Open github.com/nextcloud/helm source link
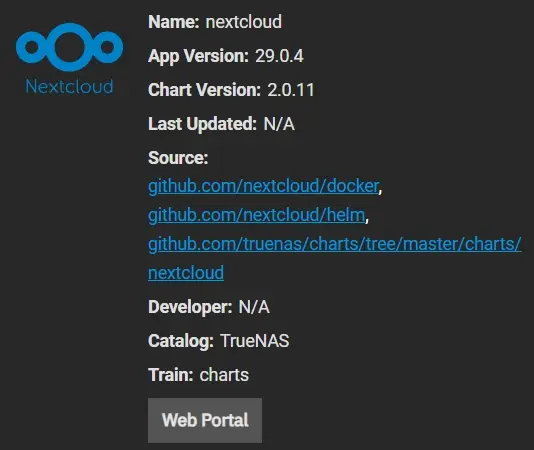This screenshot has width=534, height=450. (256, 215)
